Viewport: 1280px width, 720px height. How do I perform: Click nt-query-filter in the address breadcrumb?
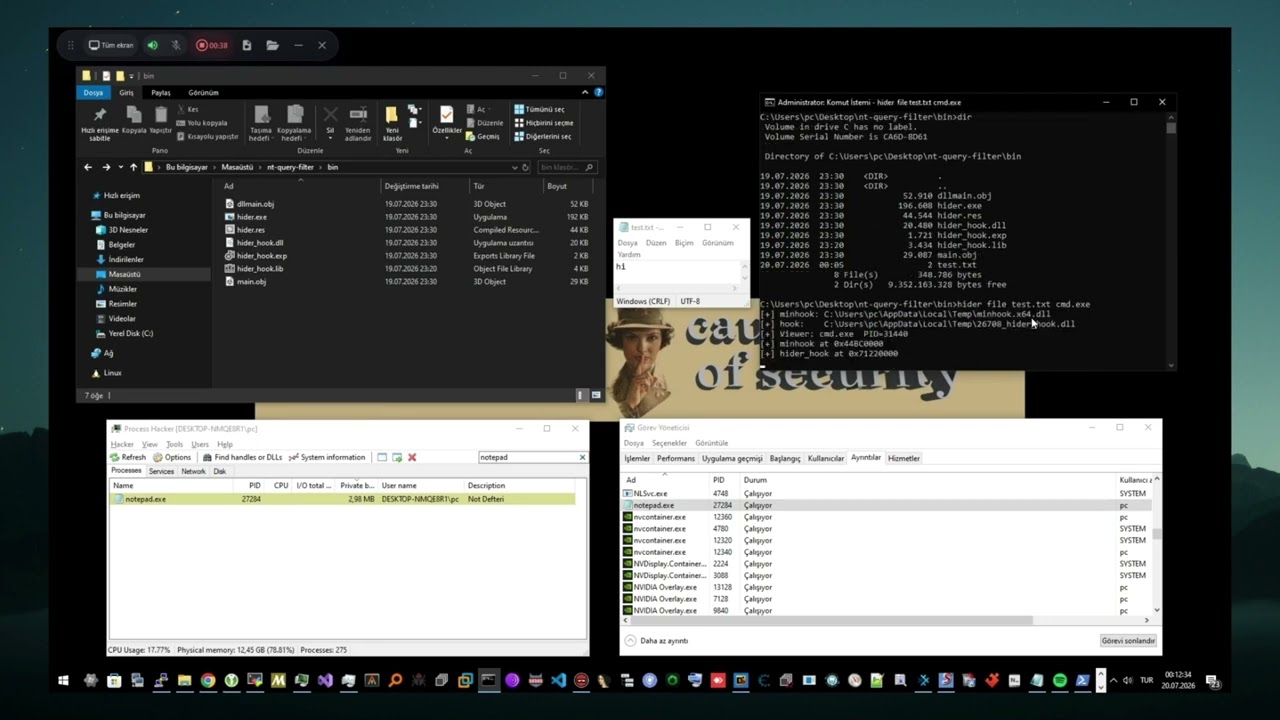290,167
